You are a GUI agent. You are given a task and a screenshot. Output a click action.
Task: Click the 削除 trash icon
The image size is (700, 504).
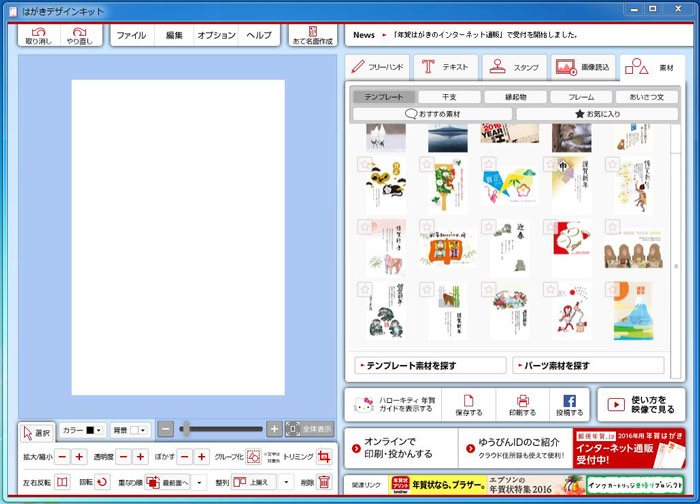(x=324, y=482)
